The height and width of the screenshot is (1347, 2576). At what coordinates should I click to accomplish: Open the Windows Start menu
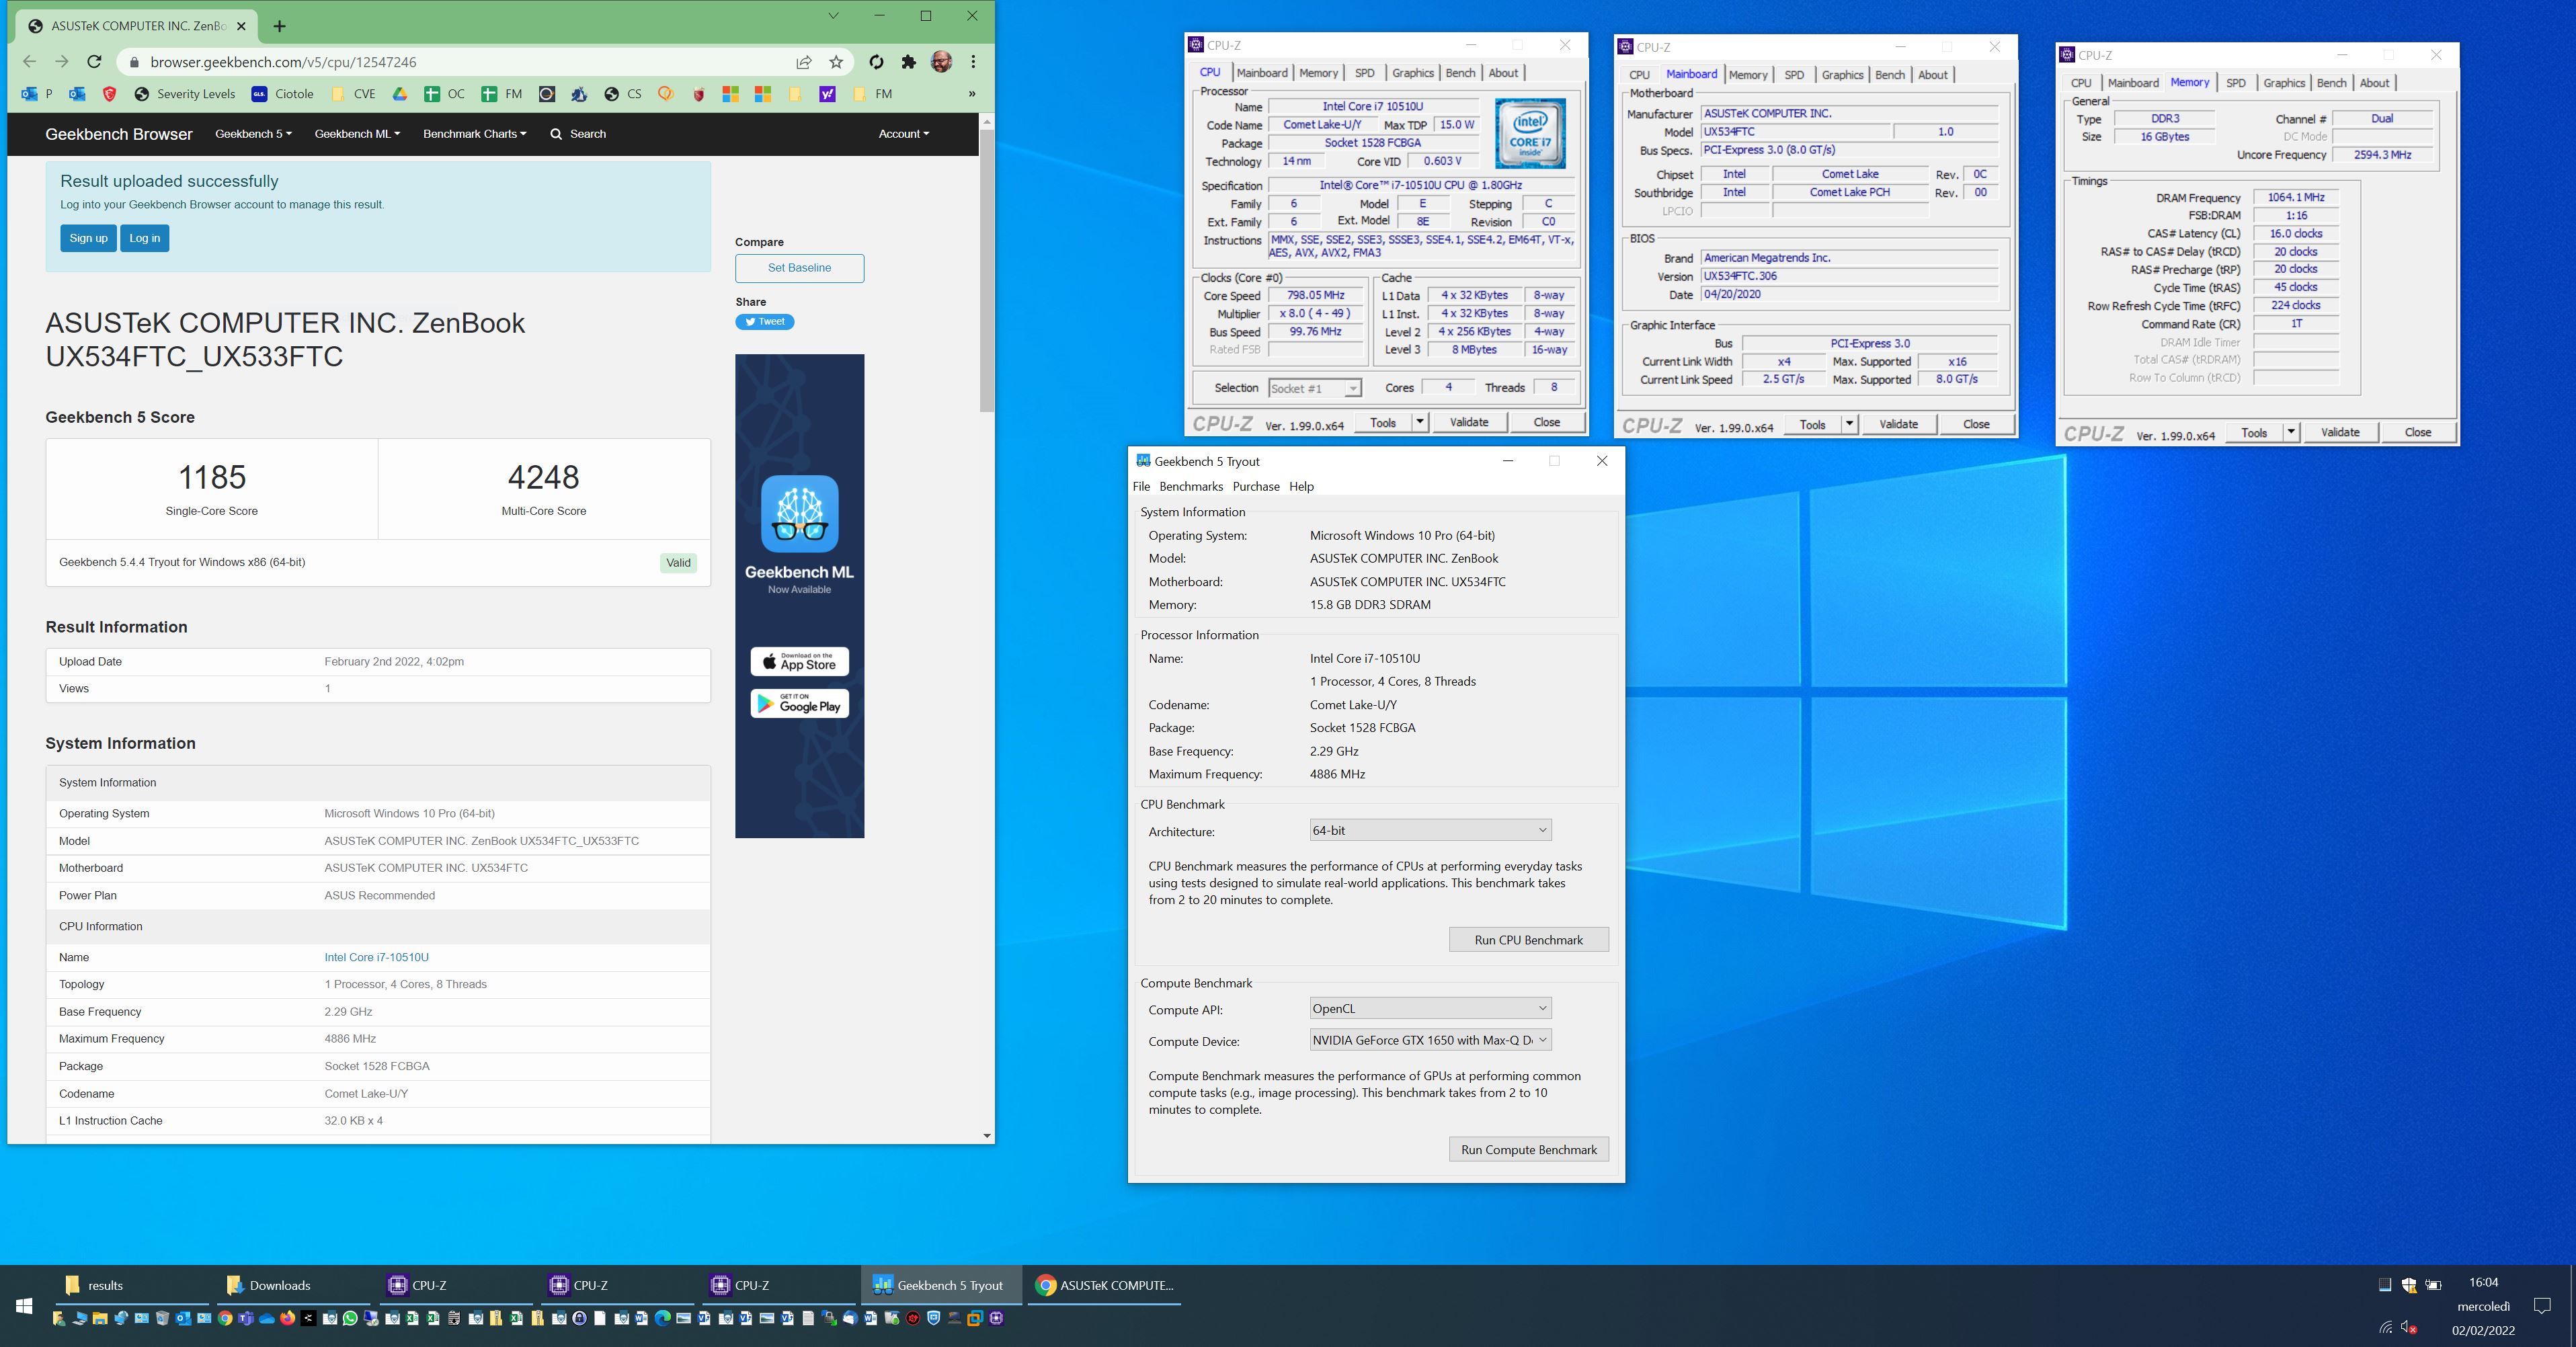point(24,1305)
